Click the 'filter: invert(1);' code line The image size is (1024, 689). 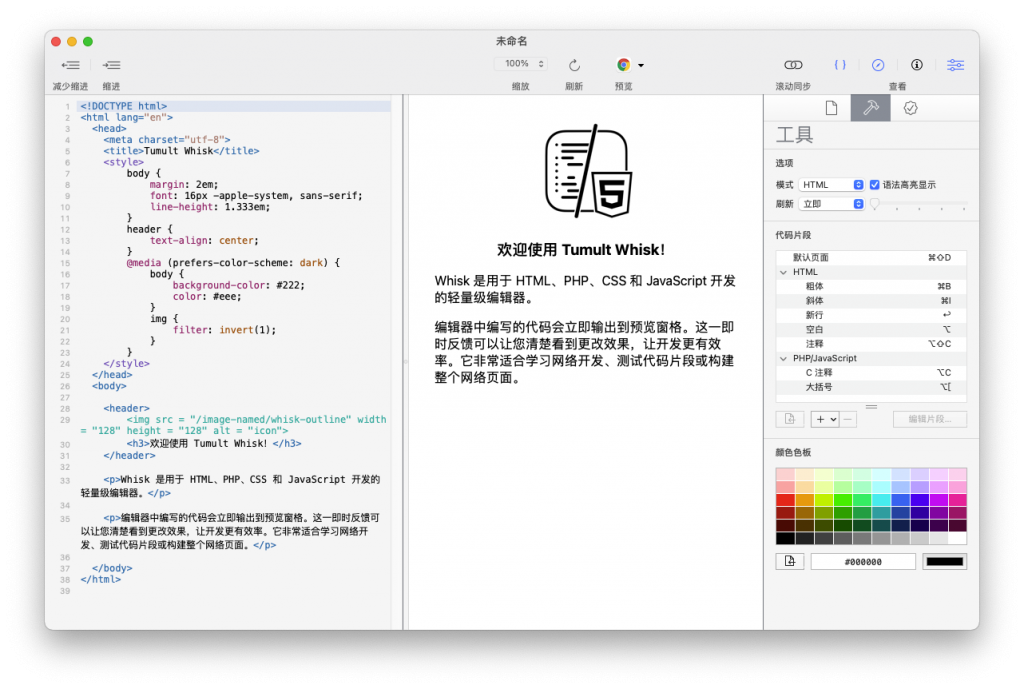pos(224,330)
